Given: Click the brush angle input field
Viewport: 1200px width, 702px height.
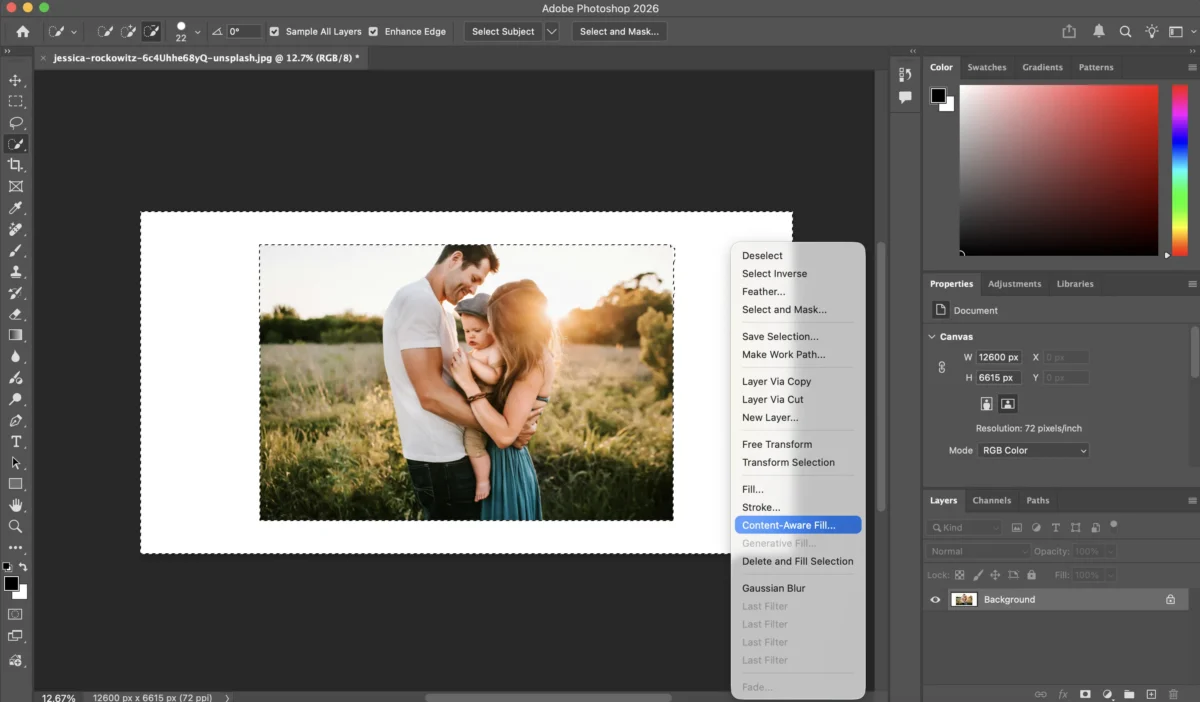Looking at the screenshot, I should click(x=244, y=31).
